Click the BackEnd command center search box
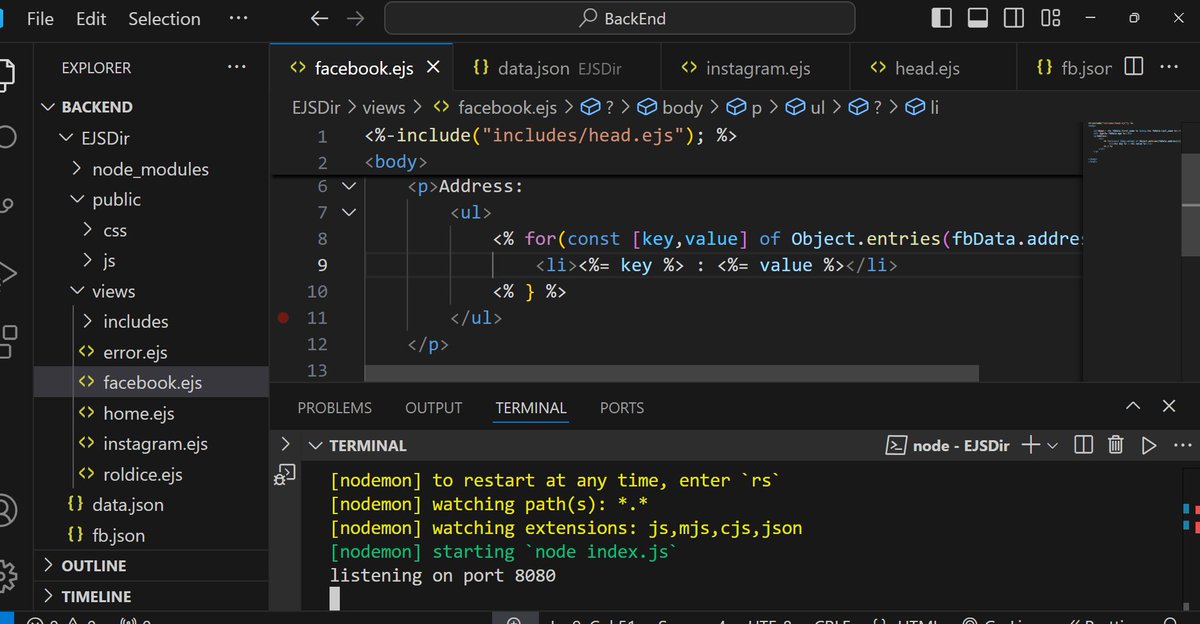The image size is (1200, 624). coord(620,18)
